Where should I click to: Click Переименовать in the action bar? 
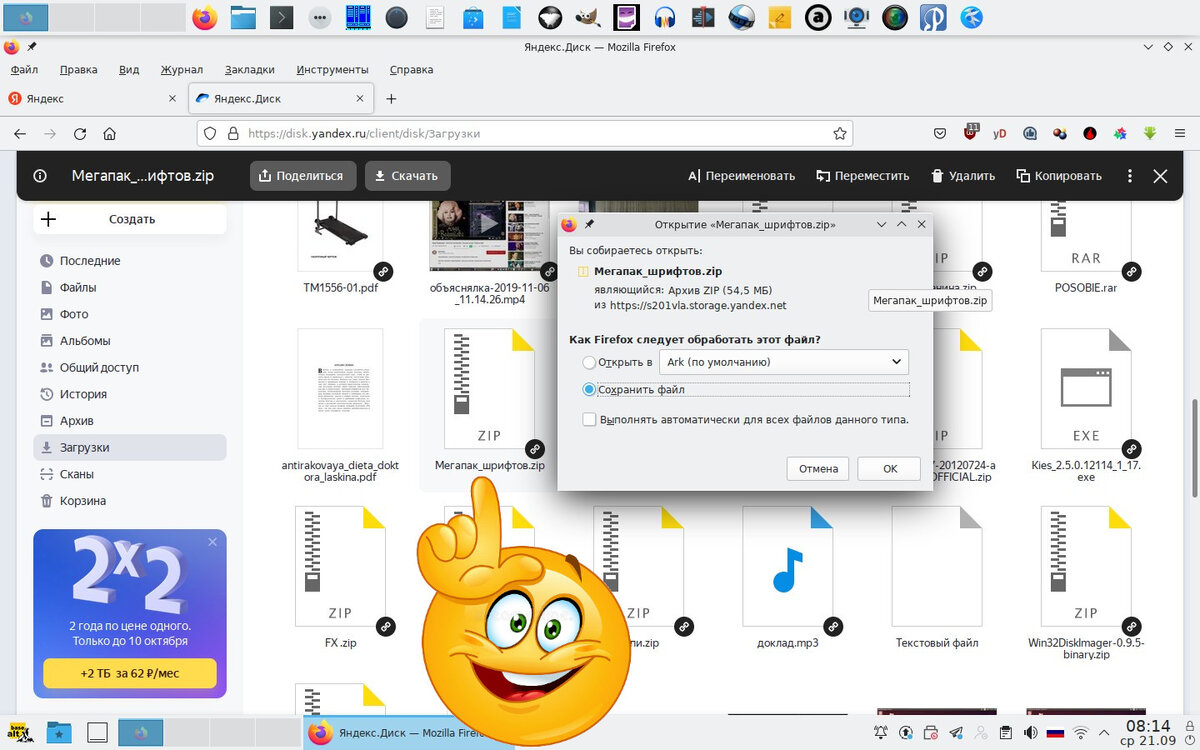[x=741, y=175]
